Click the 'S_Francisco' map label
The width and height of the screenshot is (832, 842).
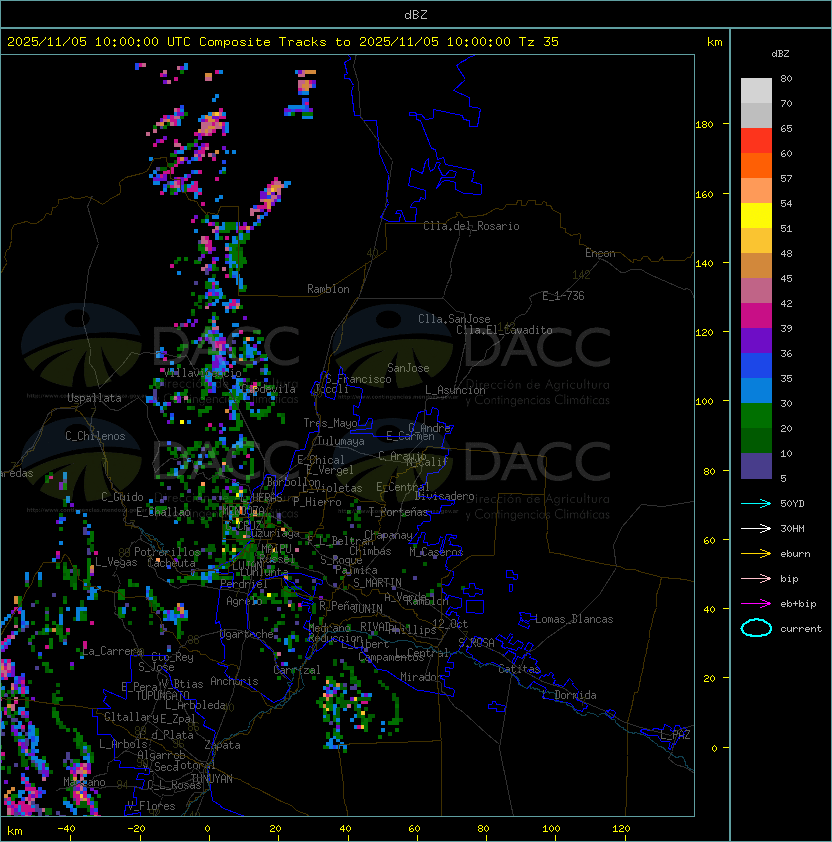[358, 379]
